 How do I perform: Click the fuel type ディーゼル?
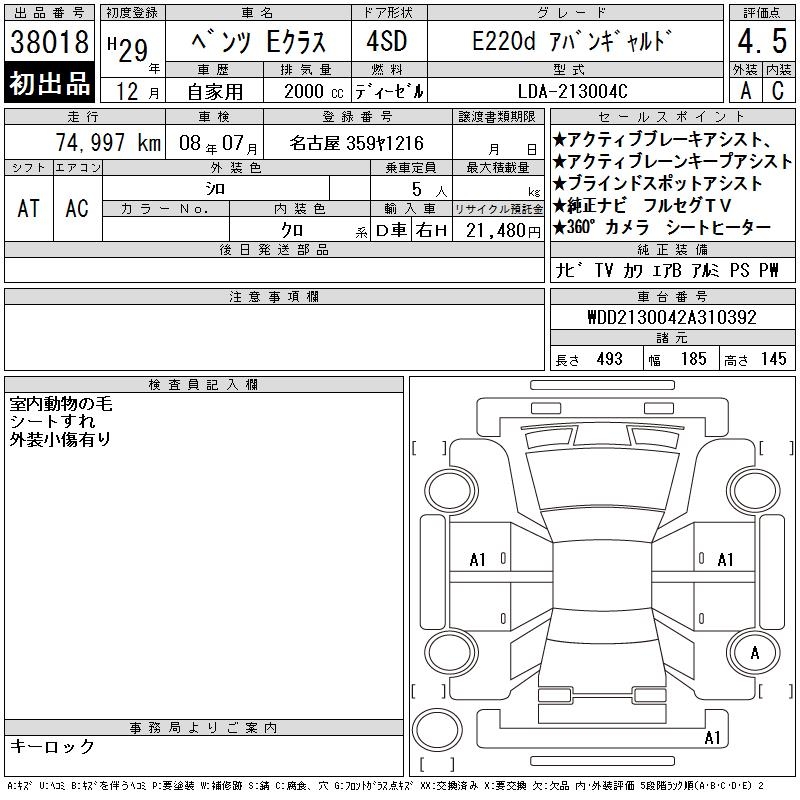[x=389, y=92]
